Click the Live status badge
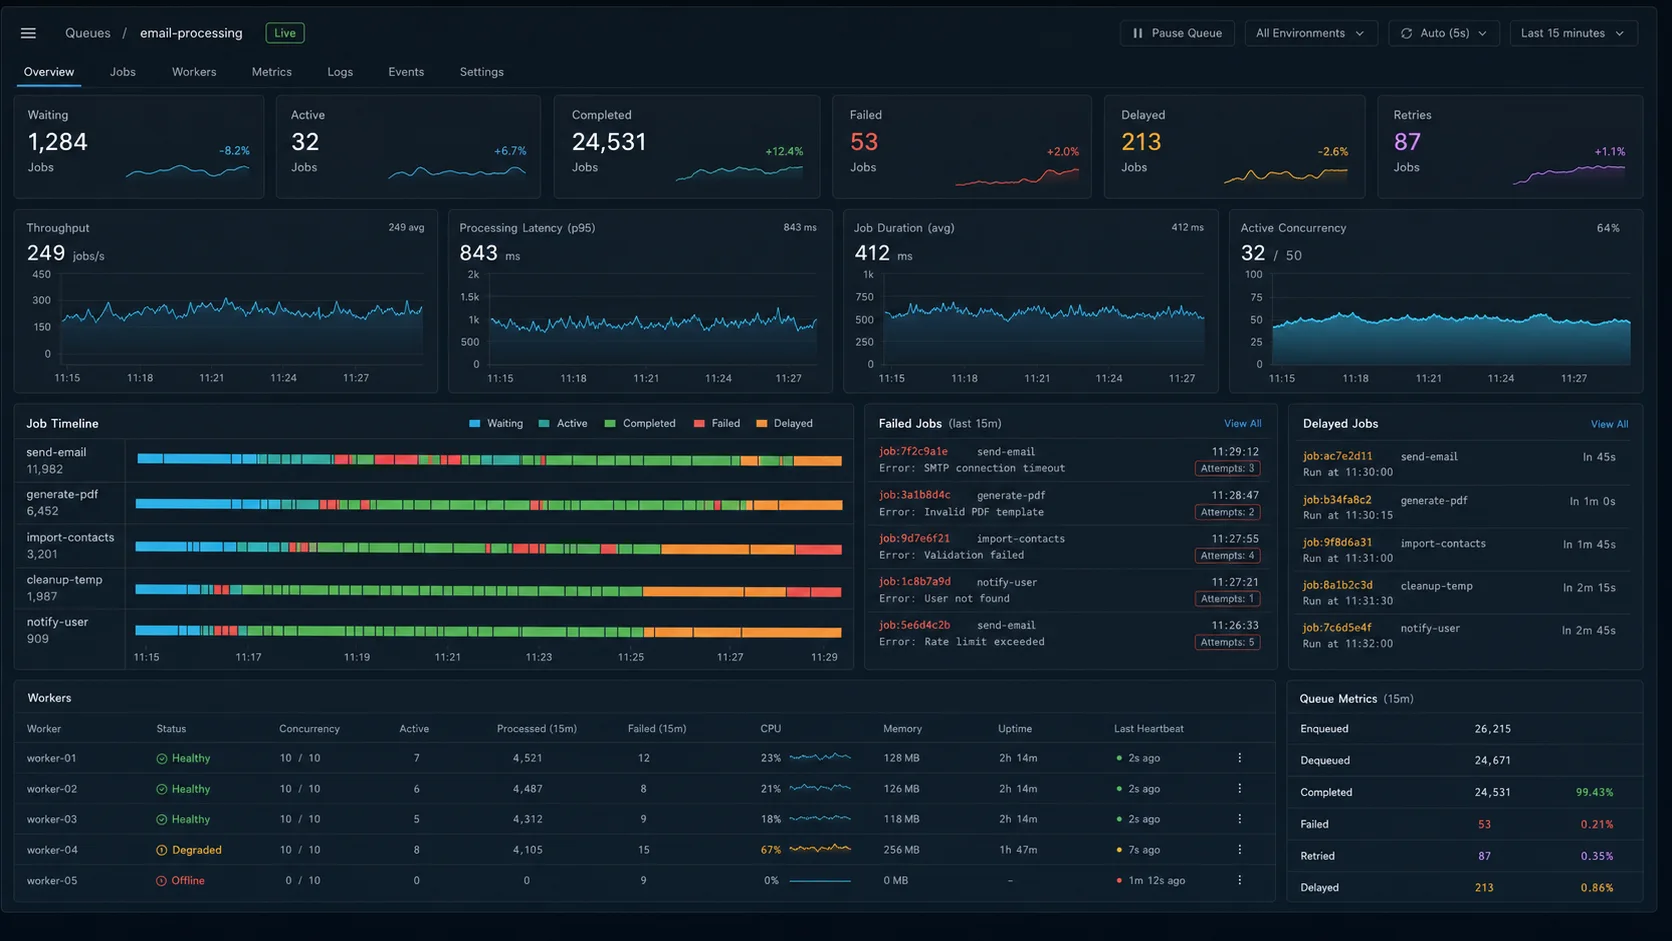Screen dimensions: 1672x941 [285, 33]
